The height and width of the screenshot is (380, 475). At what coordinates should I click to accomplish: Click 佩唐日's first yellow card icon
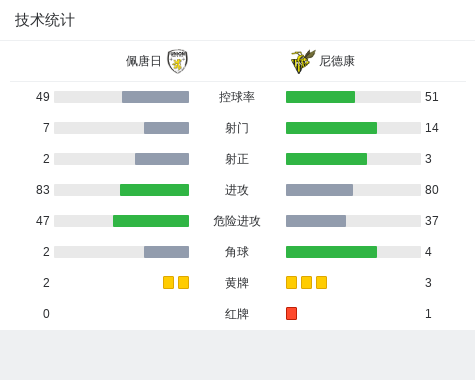(x=168, y=282)
